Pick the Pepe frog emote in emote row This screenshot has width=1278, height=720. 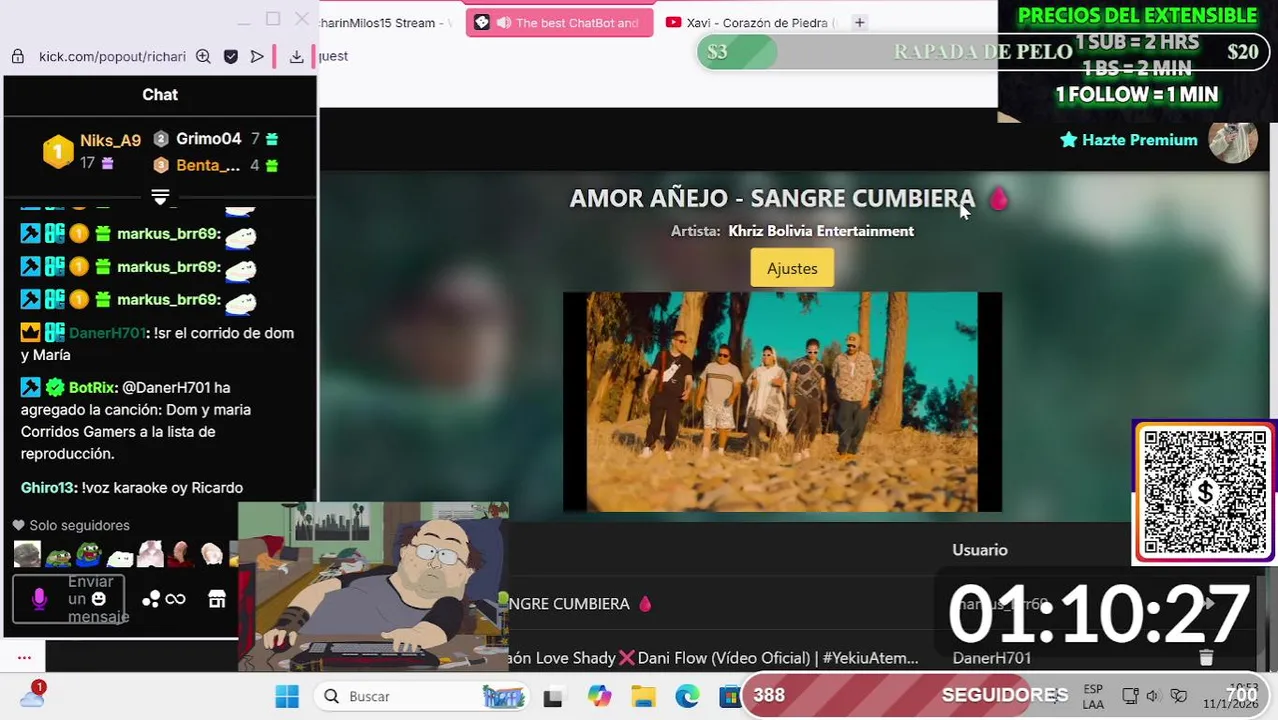(x=89, y=554)
